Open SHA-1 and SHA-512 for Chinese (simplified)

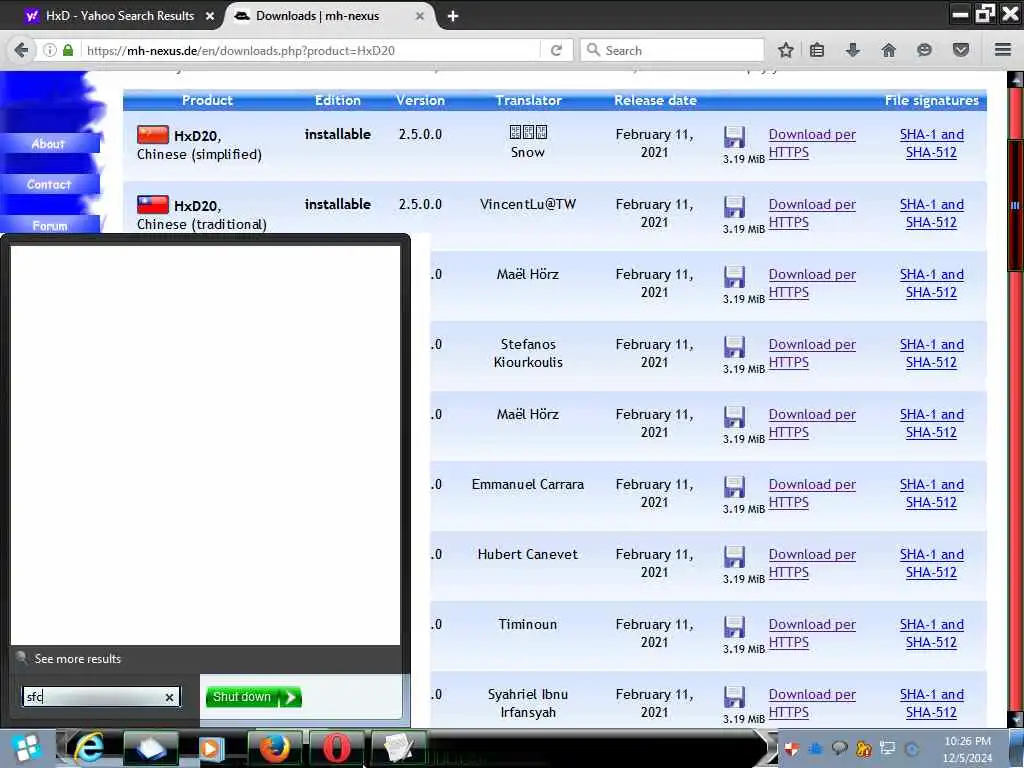pos(931,143)
